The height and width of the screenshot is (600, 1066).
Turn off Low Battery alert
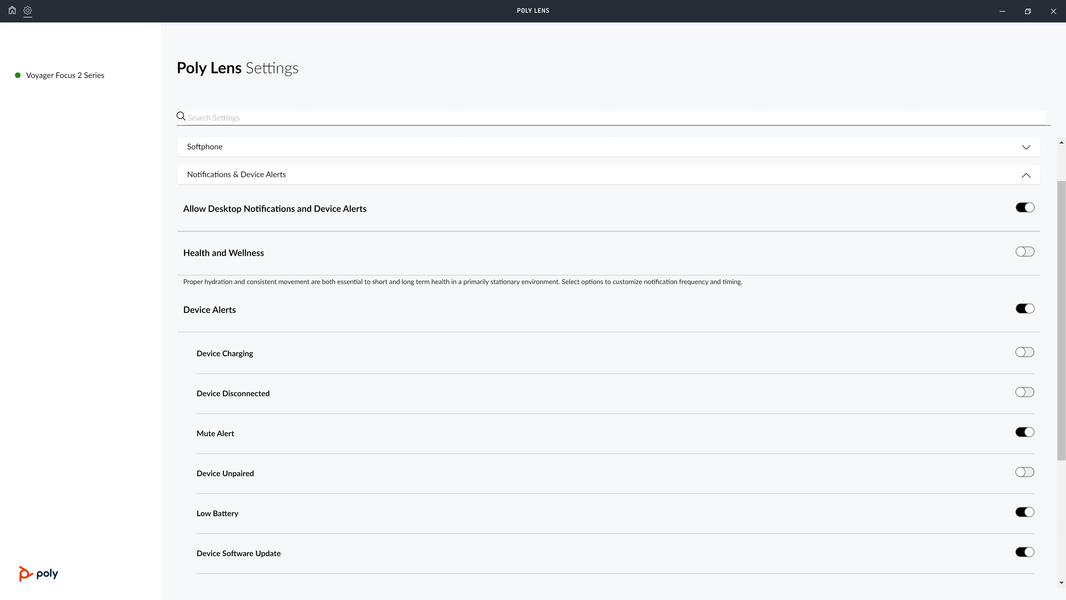[x=1025, y=513]
